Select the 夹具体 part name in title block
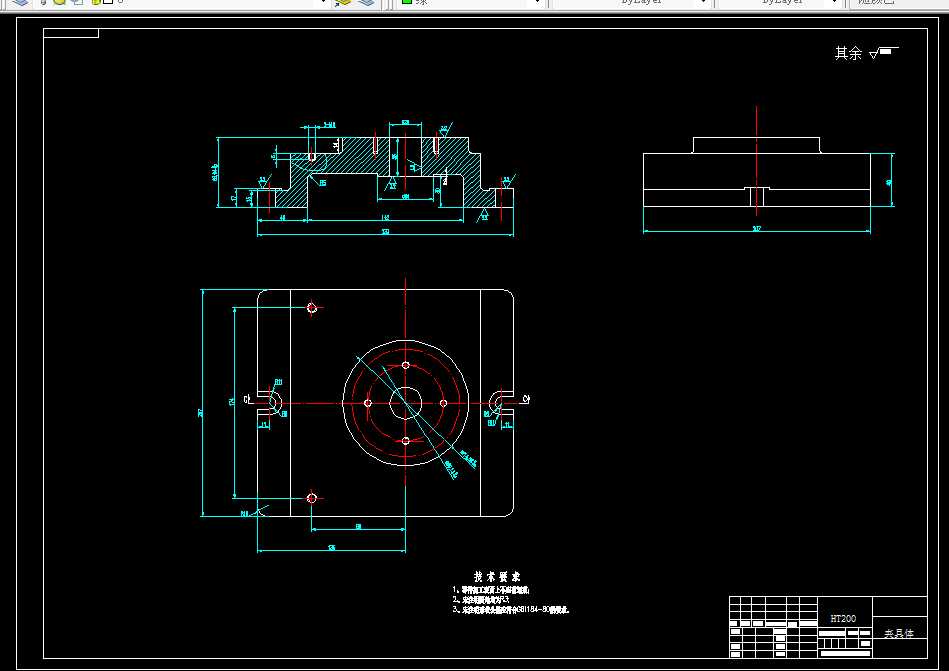Image resolution: width=949 pixels, height=671 pixels. pyautogui.click(x=899, y=633)
